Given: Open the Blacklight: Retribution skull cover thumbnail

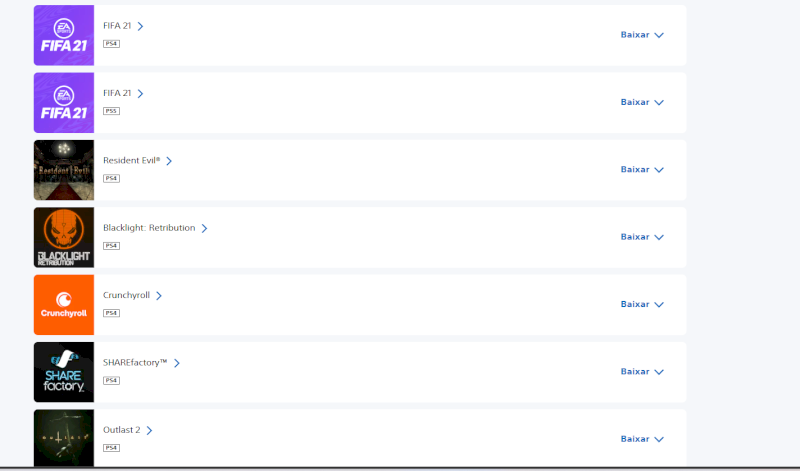Looking at the screenshot, I should pos(64,237).
